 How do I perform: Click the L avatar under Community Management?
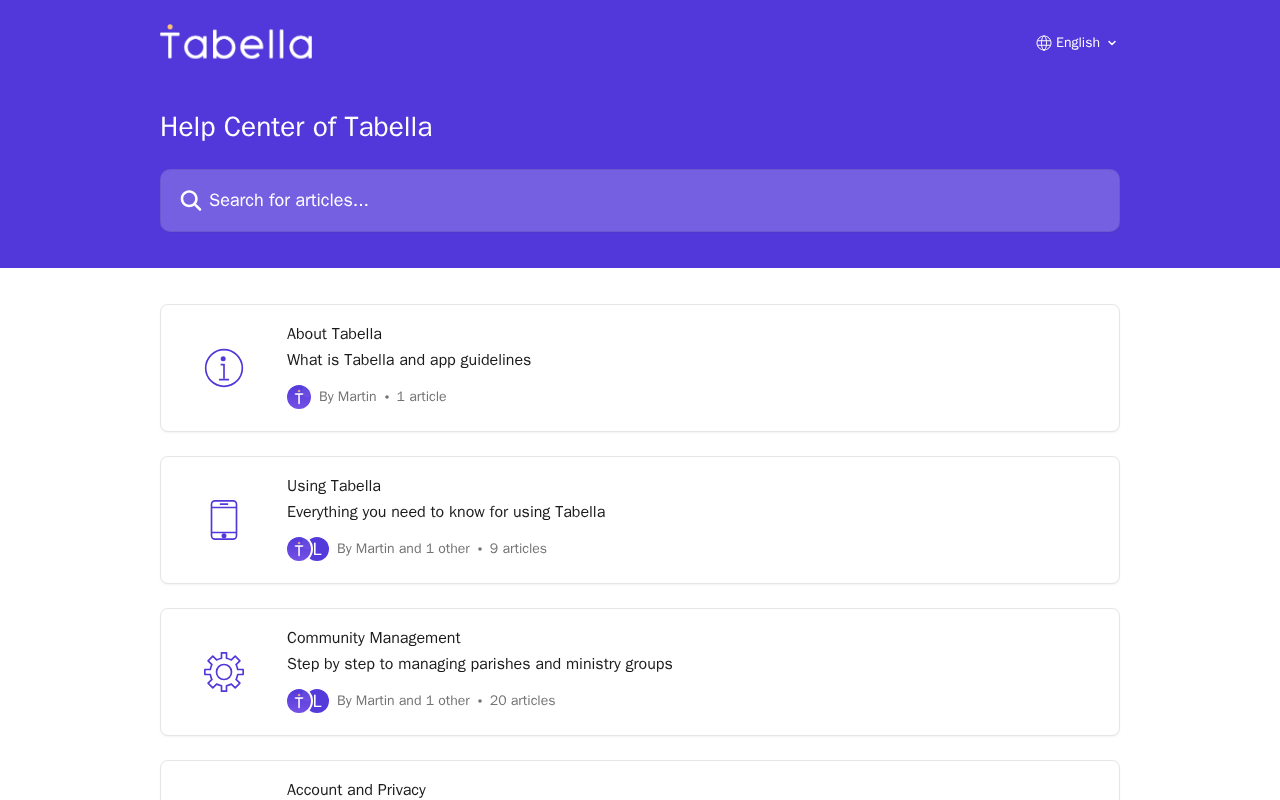(319, 701)
